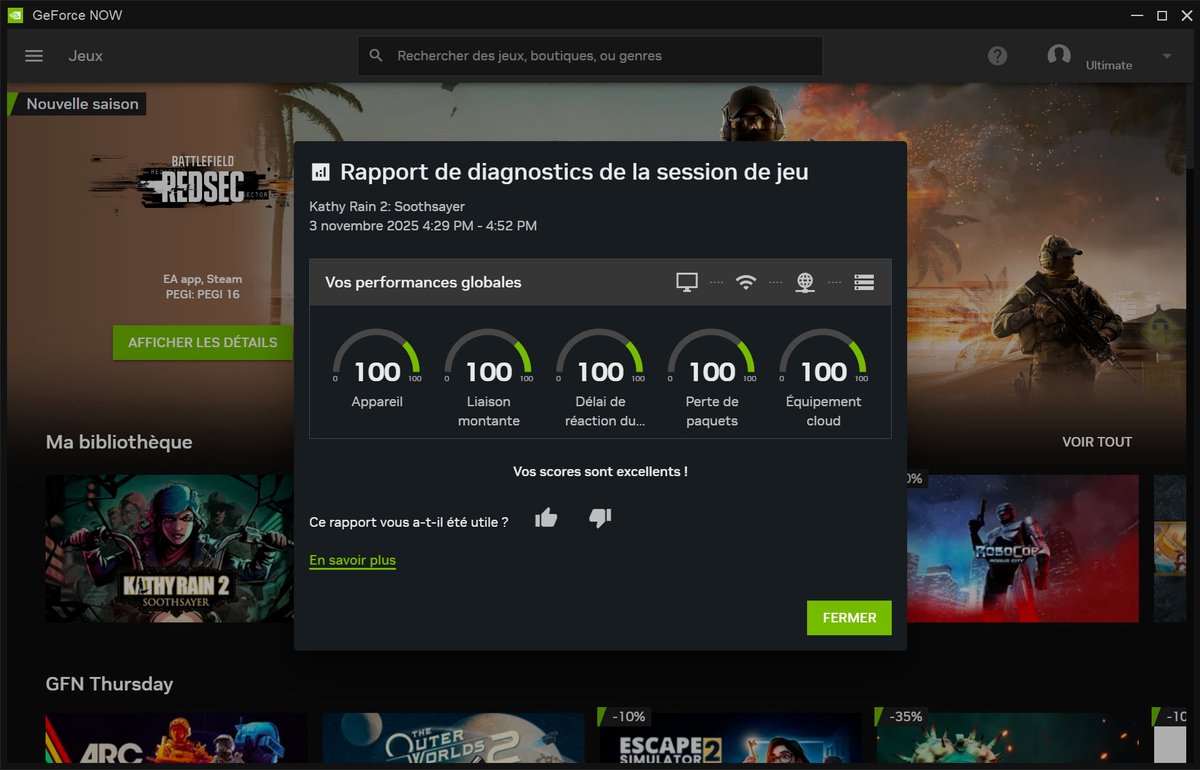Viewport: 1200px width, 770px height.
Task: Click the user profile avatar icon
Action: click(x=1059, y=56)
